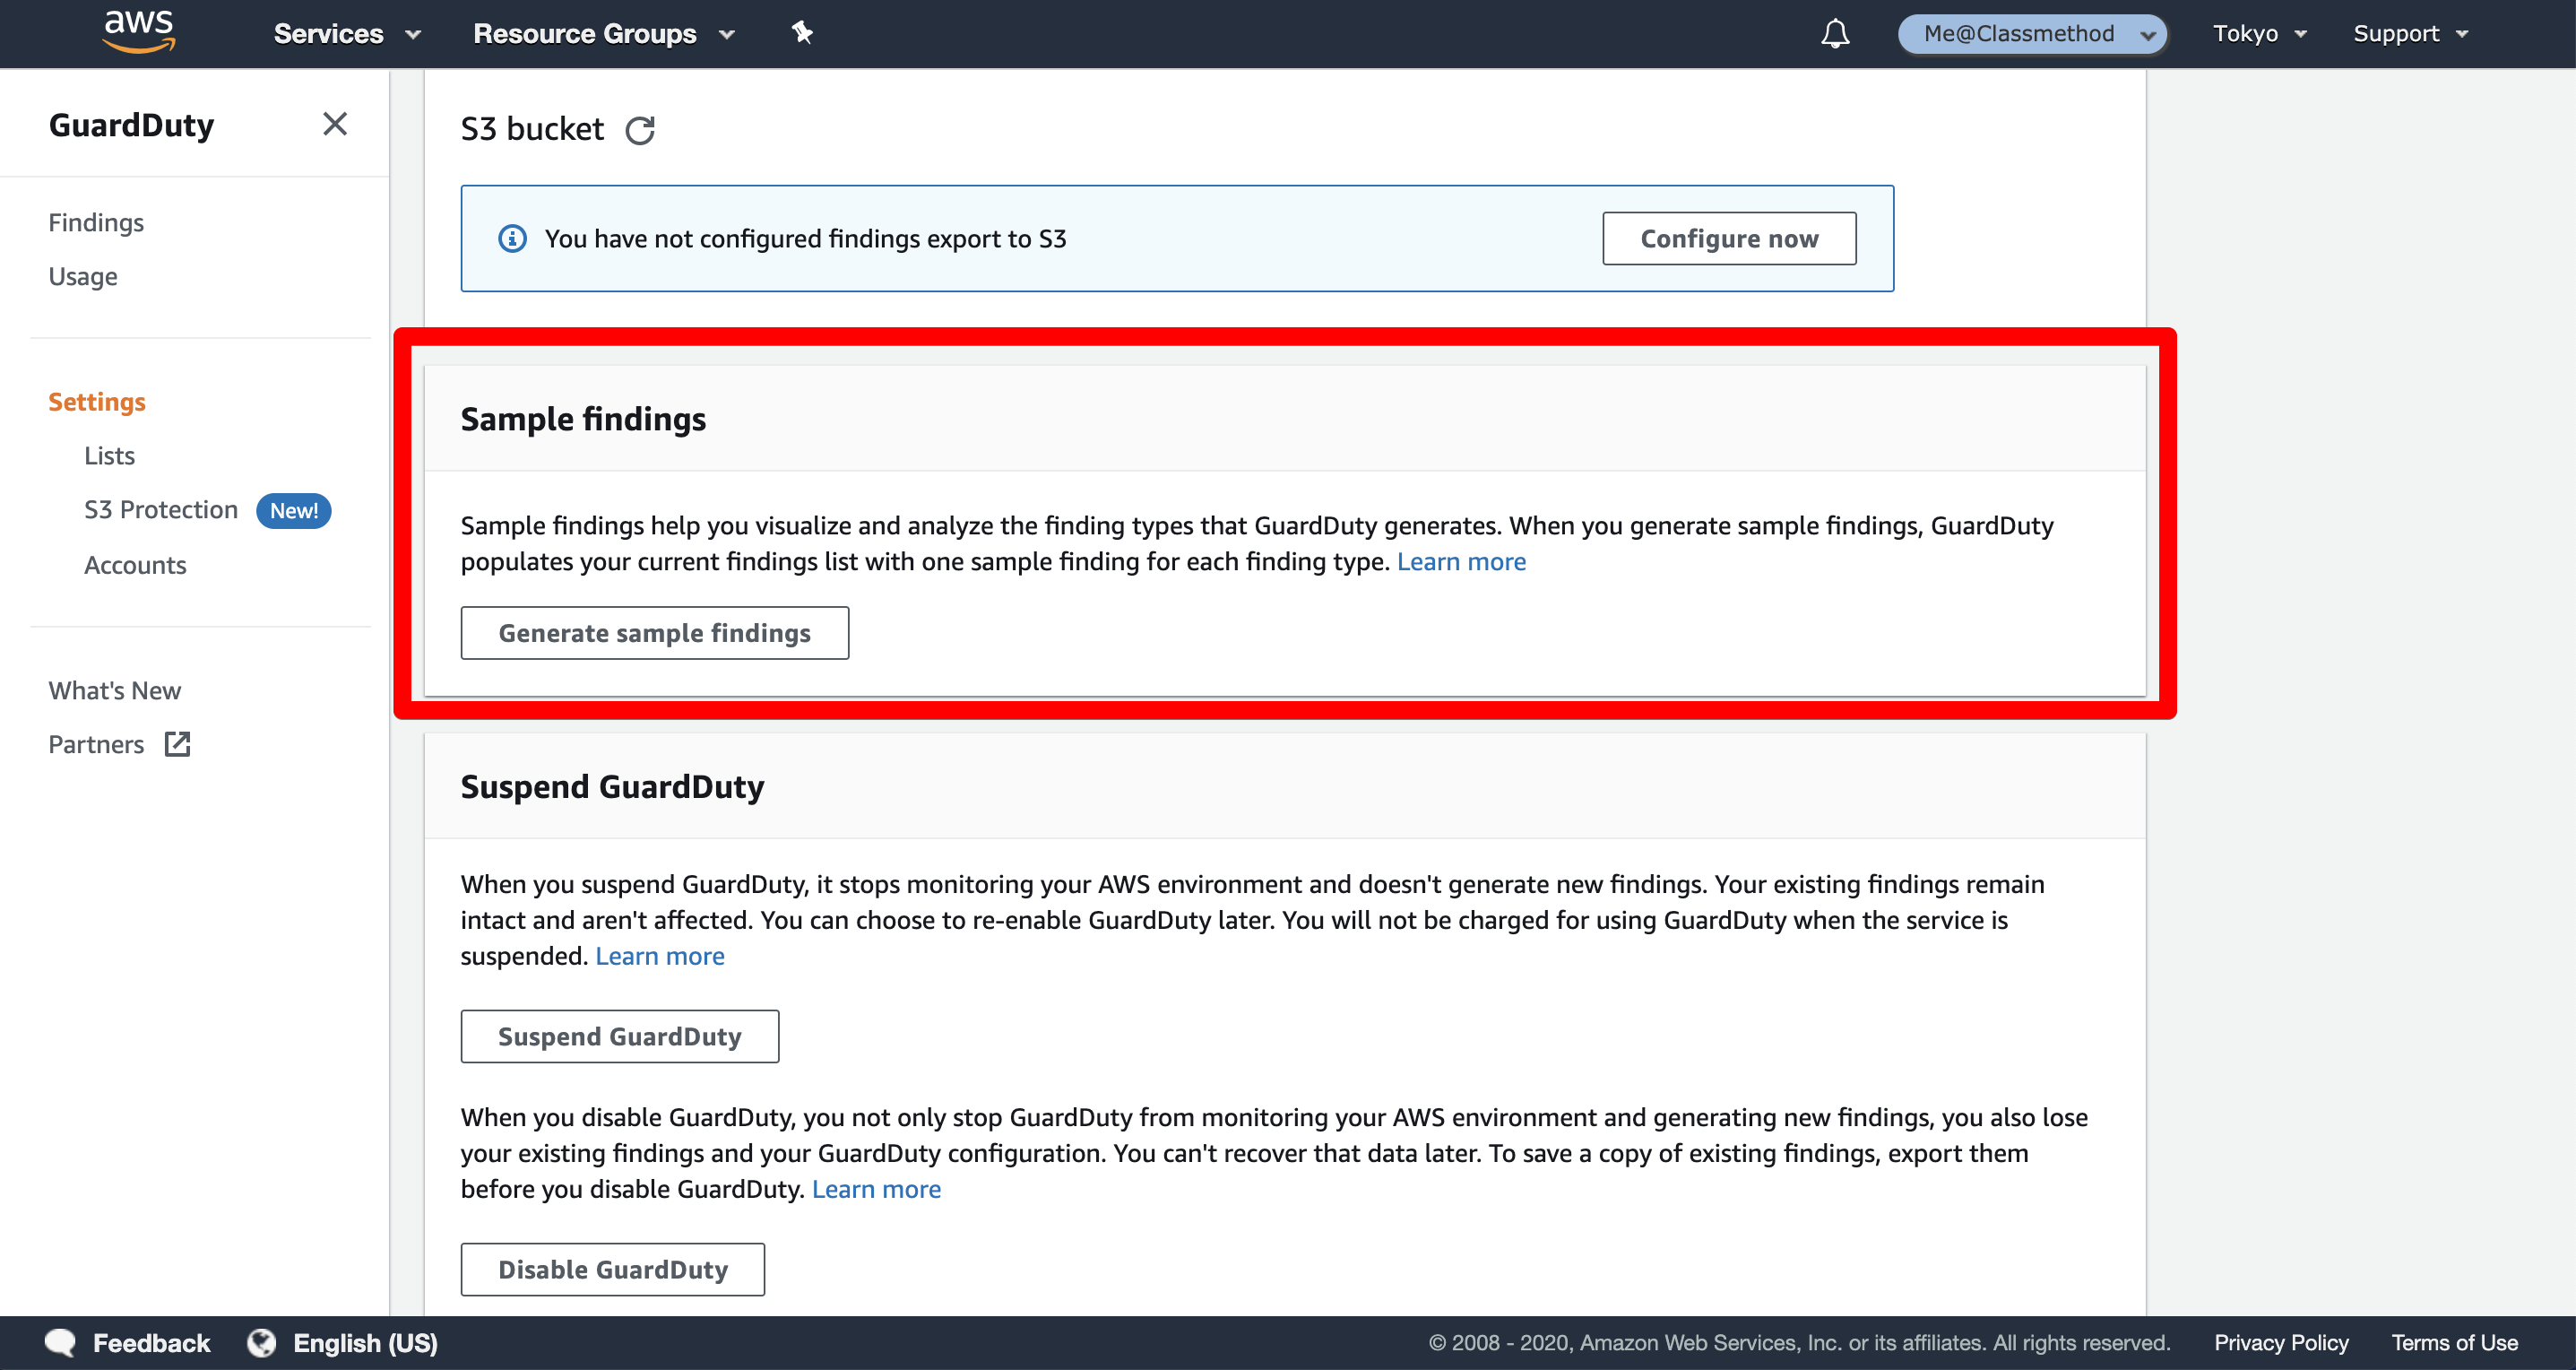This screenshot has height=1370, width=2576.
Task: Click the Feedback footer link
Action: click(151, 1343)
